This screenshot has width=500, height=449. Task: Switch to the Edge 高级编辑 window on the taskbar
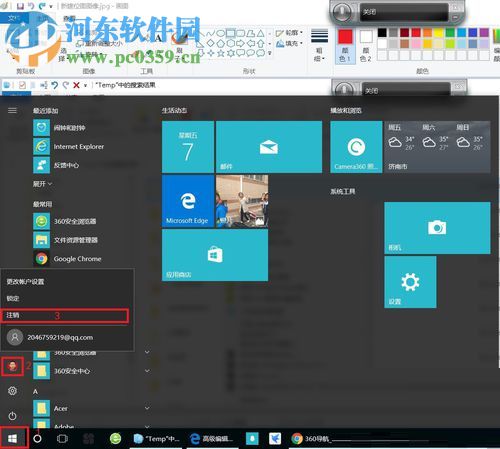click(x=212, y=439)
